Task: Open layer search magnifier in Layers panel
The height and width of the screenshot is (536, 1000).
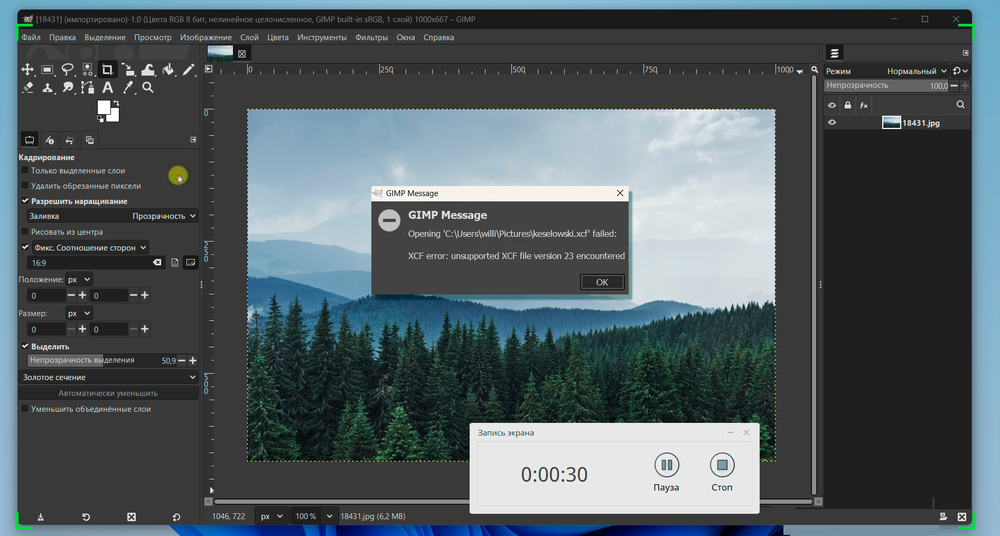Action: coord(960,105)
